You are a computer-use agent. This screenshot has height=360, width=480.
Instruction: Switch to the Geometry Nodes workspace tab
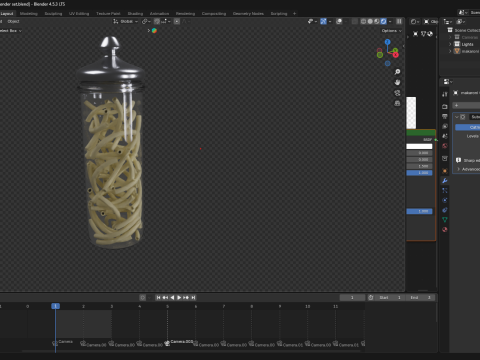248,14
